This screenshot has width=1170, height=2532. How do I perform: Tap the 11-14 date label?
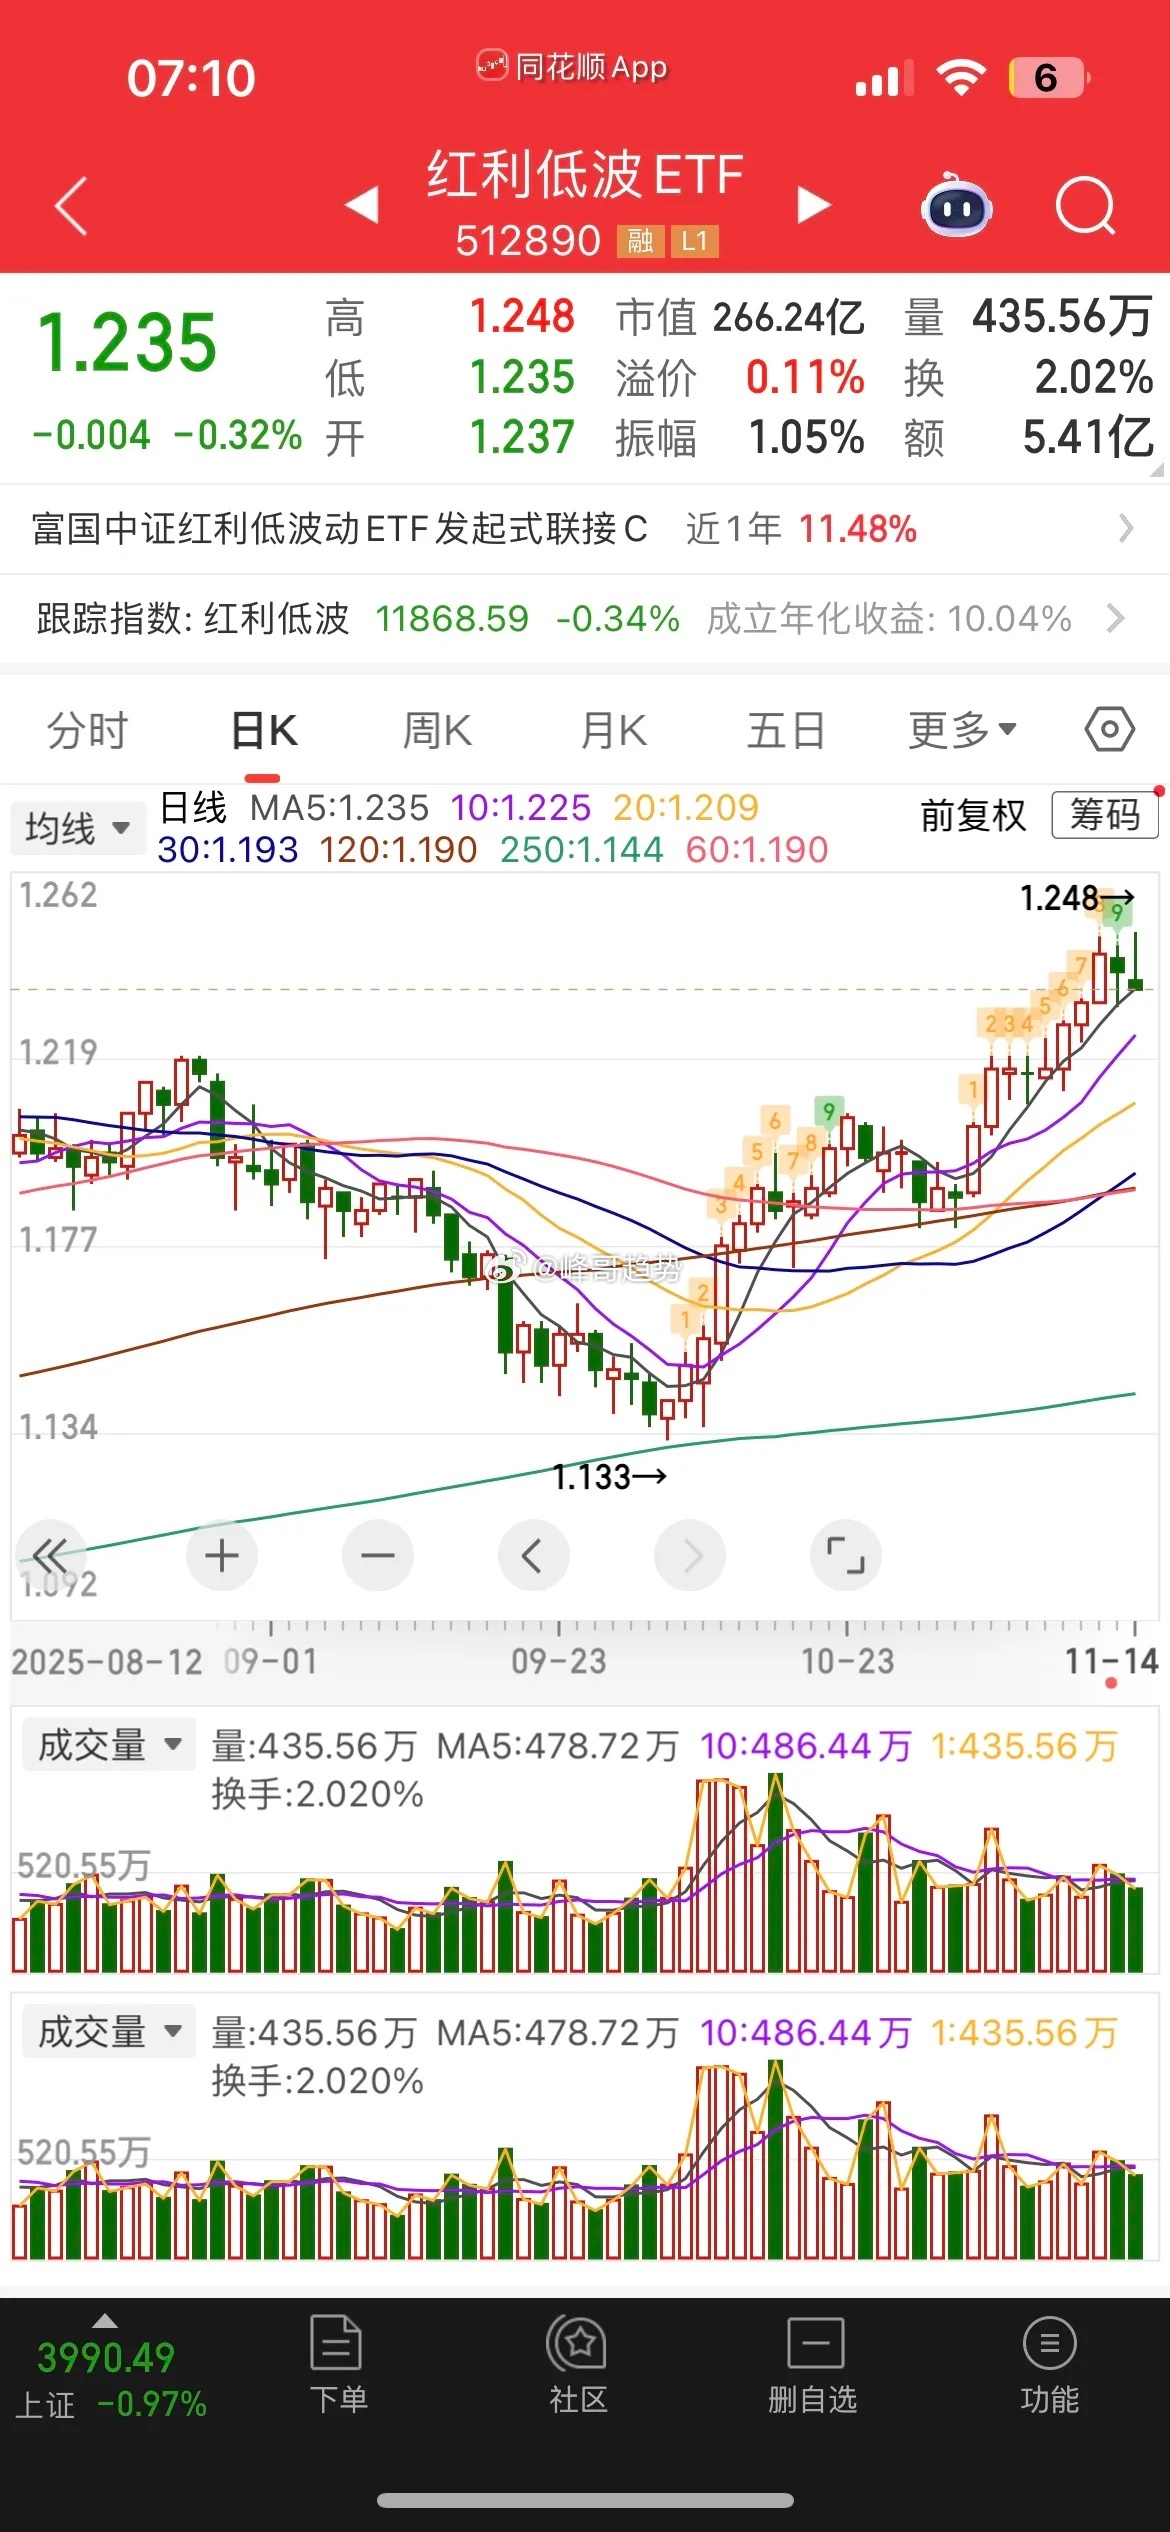click(1111, 1661)
